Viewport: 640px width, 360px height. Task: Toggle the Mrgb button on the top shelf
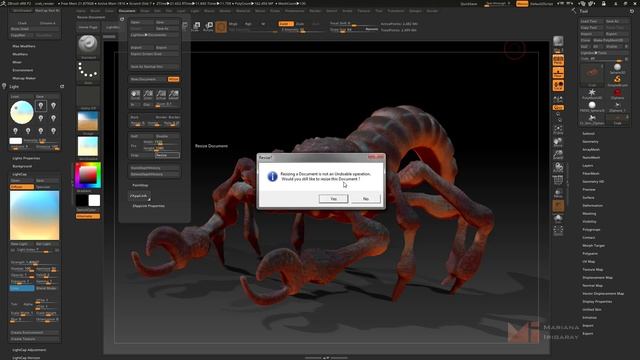click(x=233, y=24)
